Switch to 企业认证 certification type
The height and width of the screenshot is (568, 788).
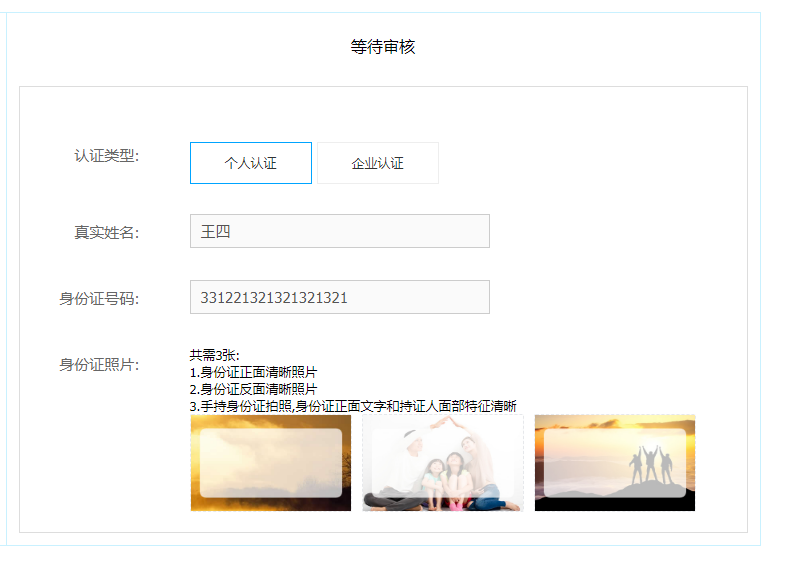[x=377, y=163]
